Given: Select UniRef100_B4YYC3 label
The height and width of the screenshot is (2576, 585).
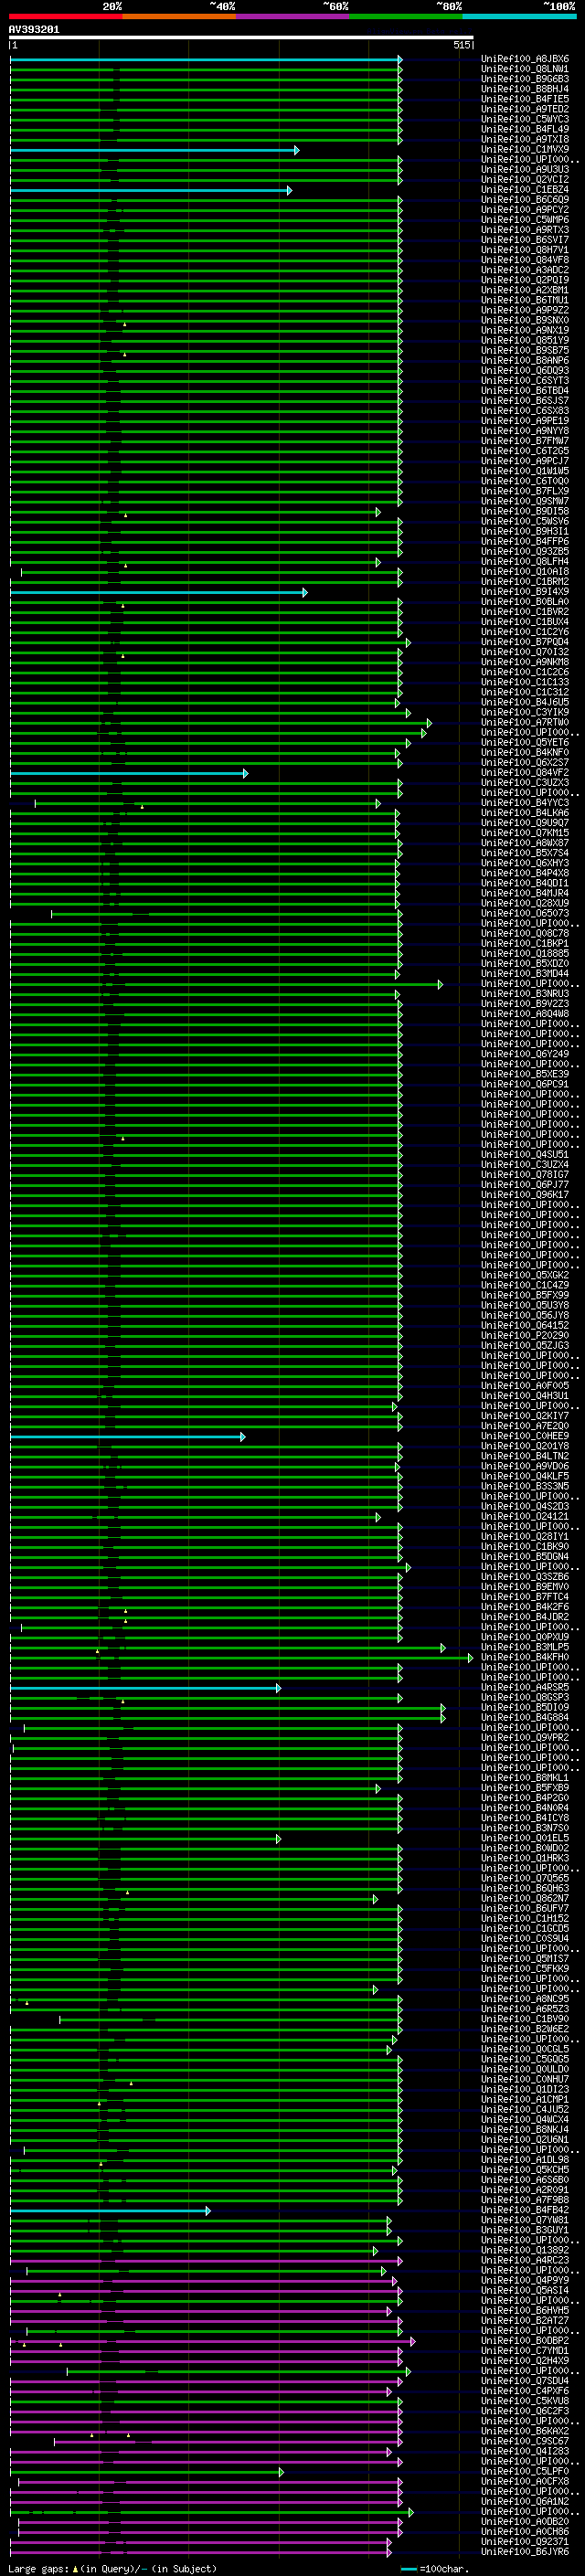Looking at the screenshot, I should tap(525, 803).
